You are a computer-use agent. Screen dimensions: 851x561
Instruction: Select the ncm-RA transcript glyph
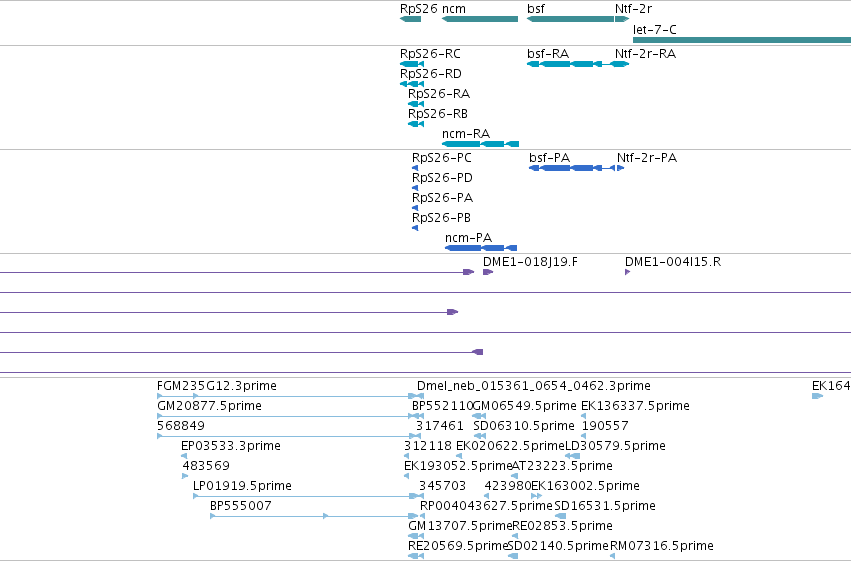[x=480, y=144]
